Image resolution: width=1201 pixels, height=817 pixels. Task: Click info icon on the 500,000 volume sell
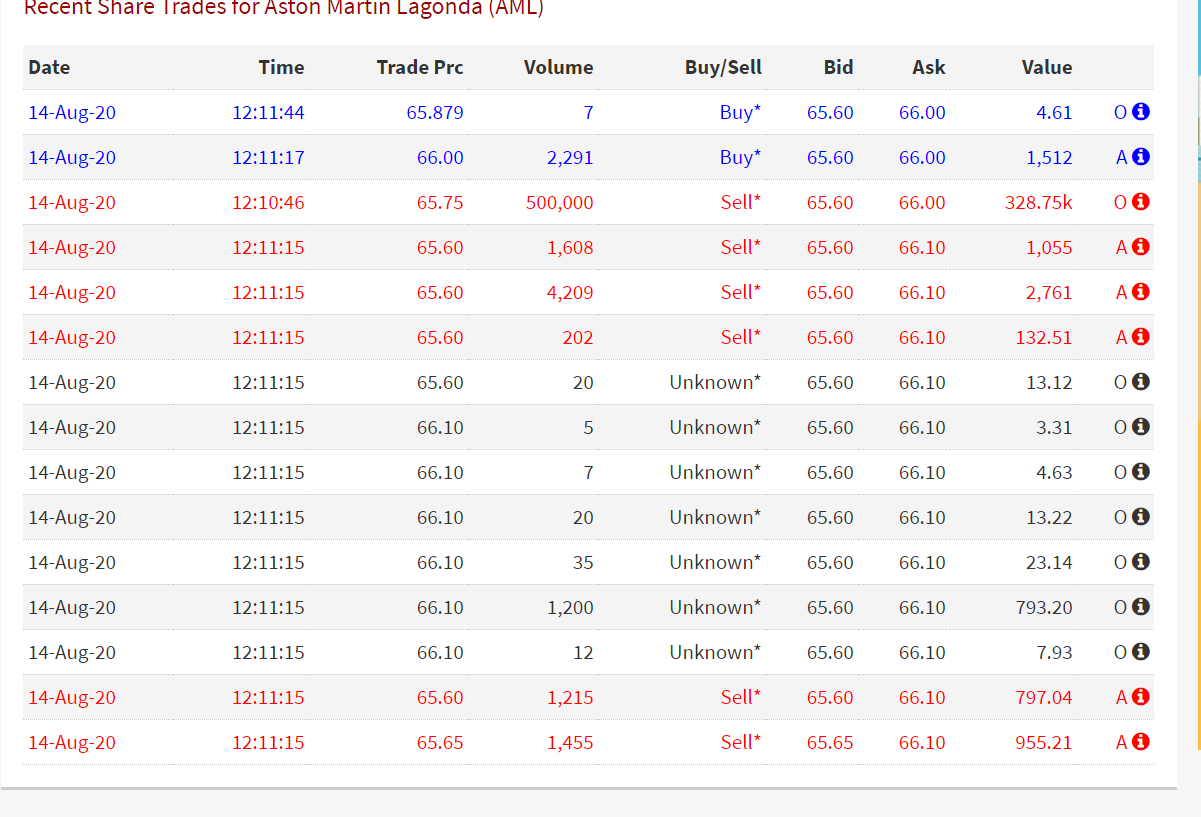(1140, 202)
